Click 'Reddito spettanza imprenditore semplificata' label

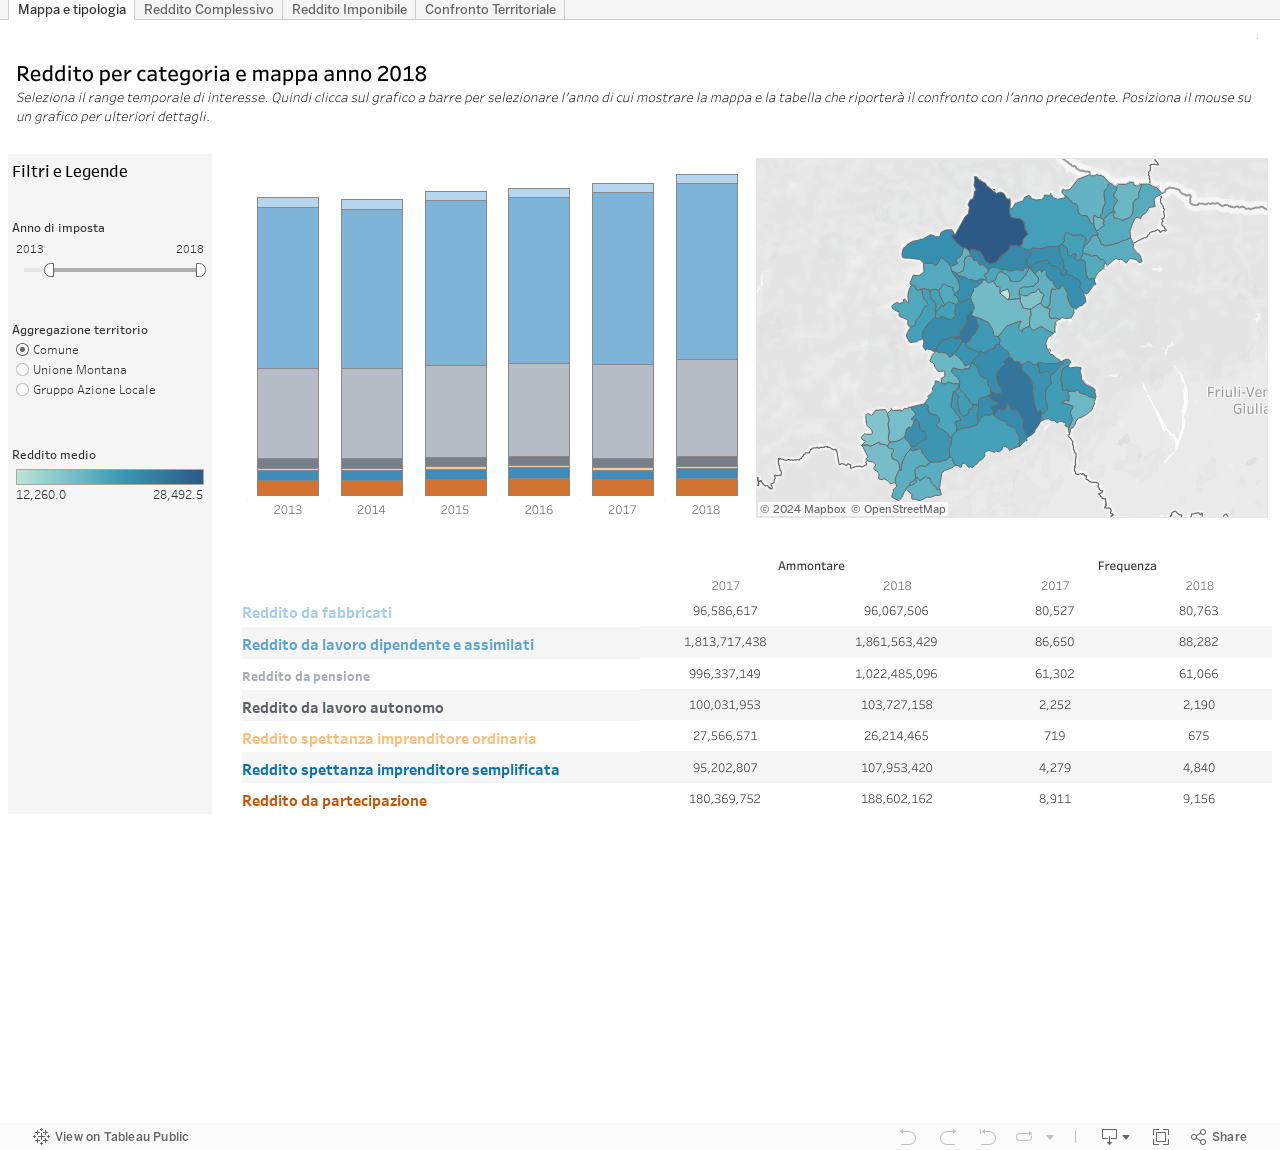click(x=400, y=770)
